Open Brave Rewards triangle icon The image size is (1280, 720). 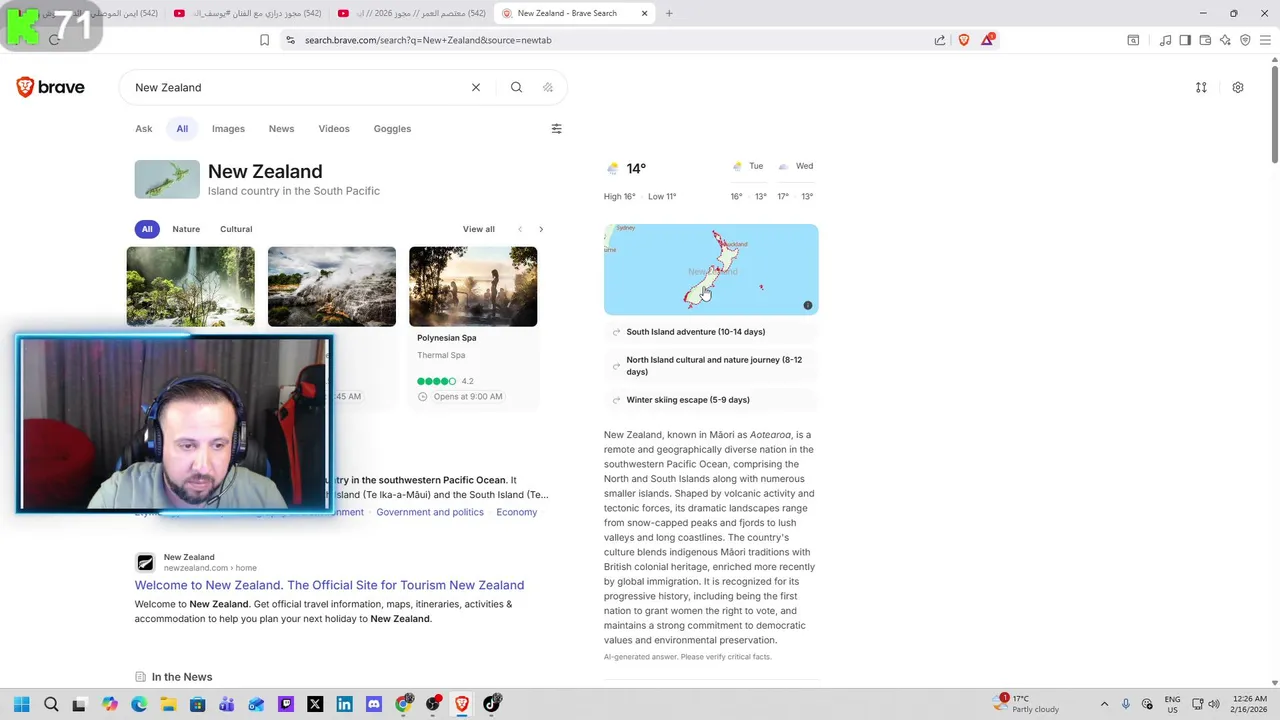[987, 40]
